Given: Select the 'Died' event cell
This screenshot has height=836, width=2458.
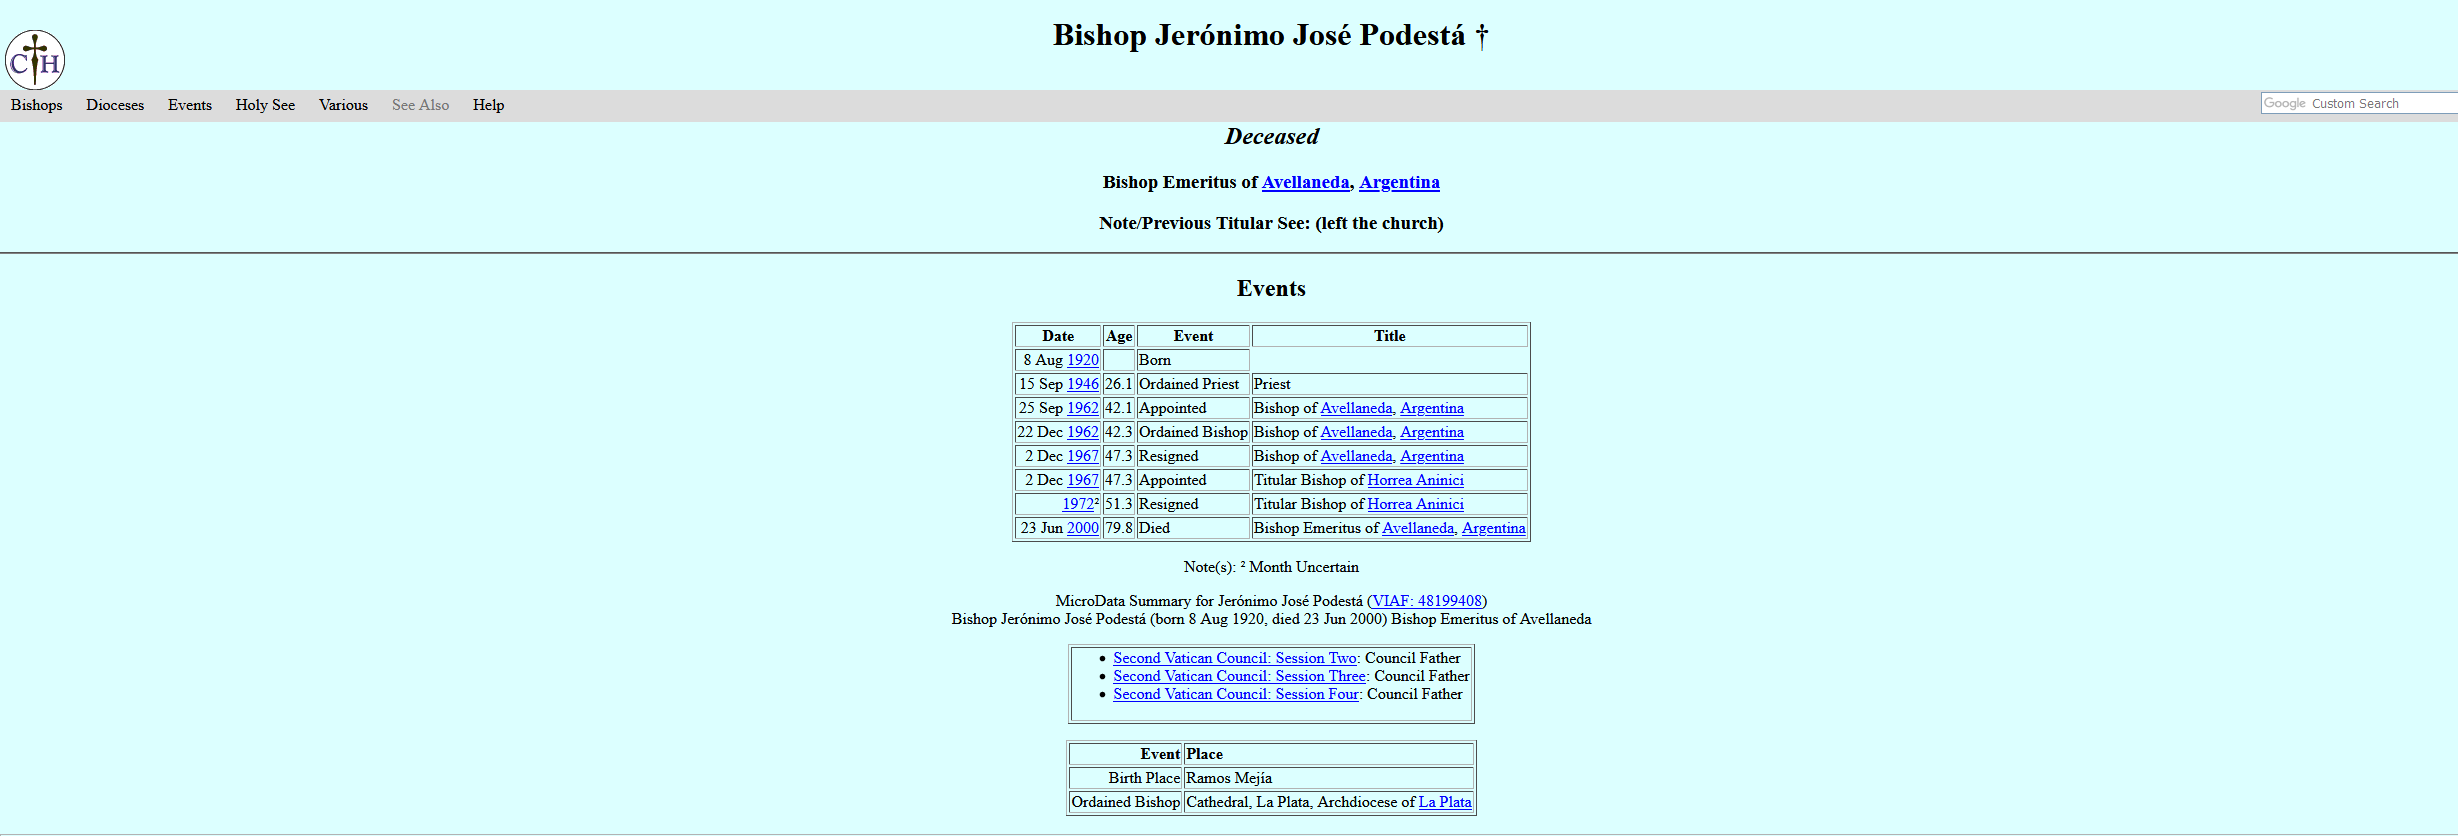Looking at the screenshot, I should click(1193, 528).
